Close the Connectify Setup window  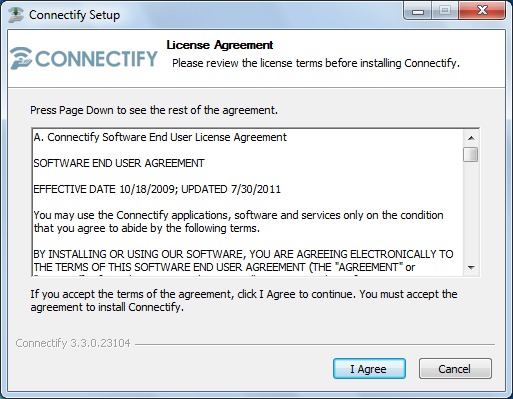[482, 11]
